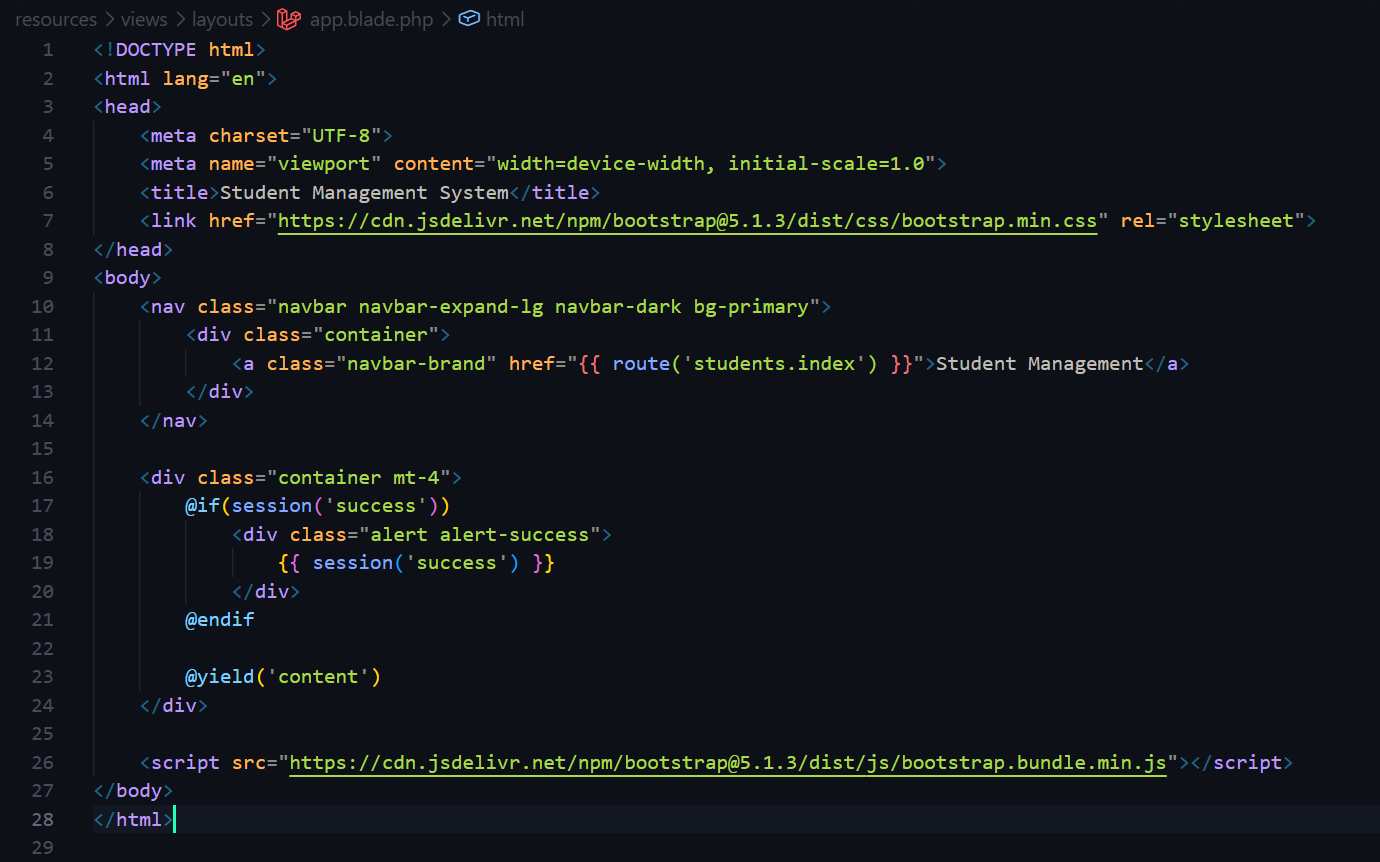Image resolution: width=1380 pixels, height=862 pixels.
Task: Click the opening '<body>' tag on line 9
Action: pyautogui.click(x=127, y=278)
